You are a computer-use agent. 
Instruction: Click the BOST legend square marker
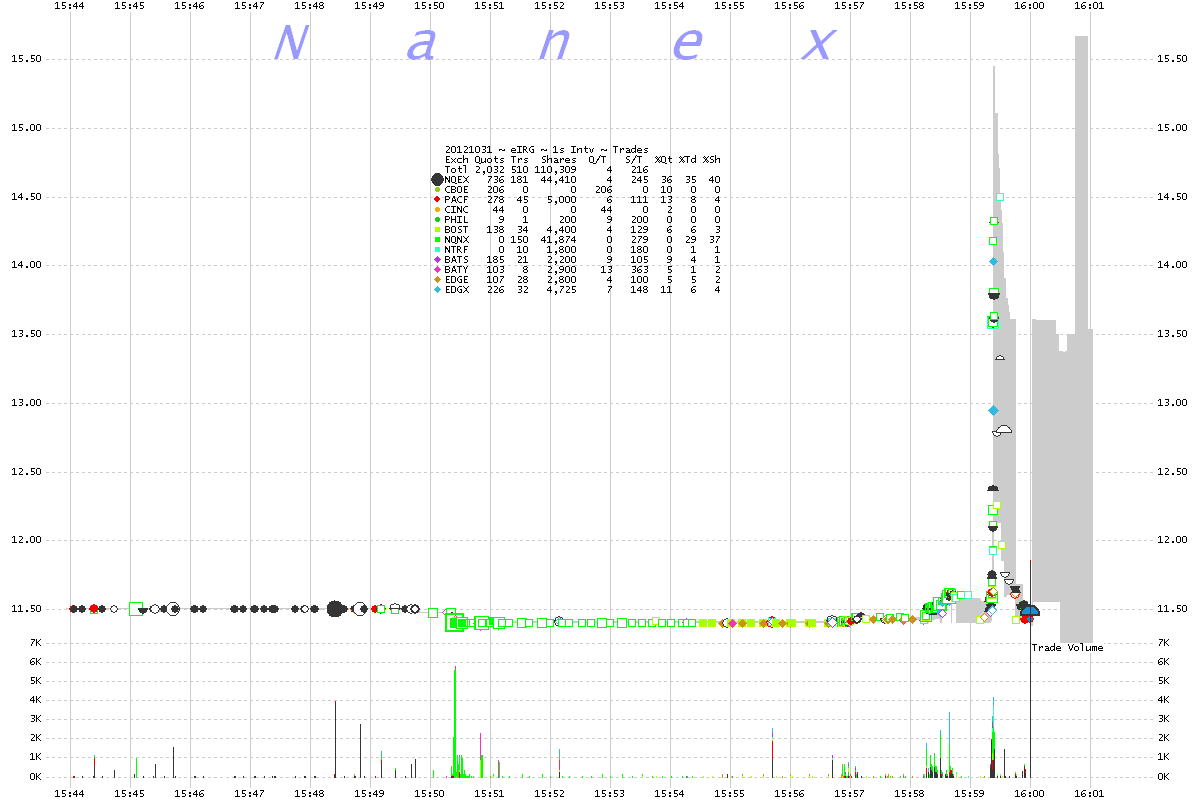[437, 230]
